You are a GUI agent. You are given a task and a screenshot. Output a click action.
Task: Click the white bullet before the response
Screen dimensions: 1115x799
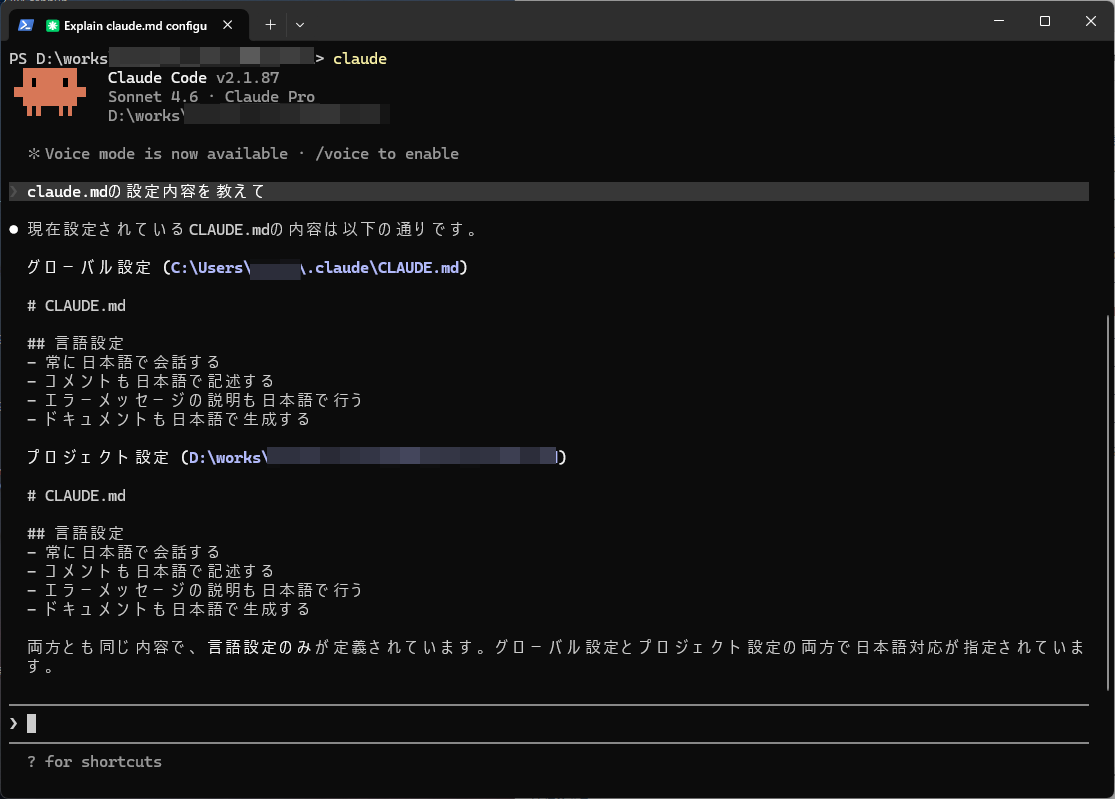(14, 230)
